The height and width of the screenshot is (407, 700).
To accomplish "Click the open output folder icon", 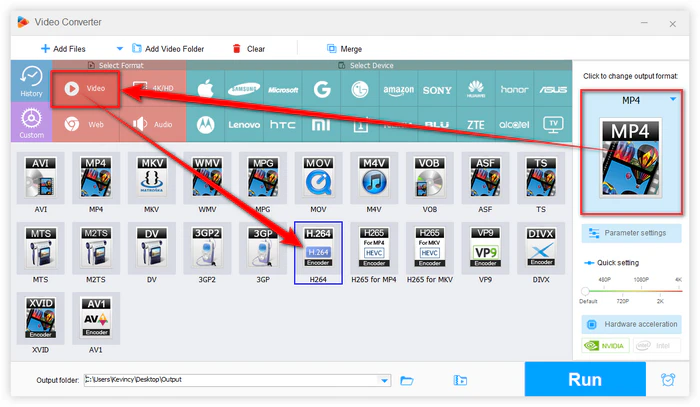I will coord(407,380).
